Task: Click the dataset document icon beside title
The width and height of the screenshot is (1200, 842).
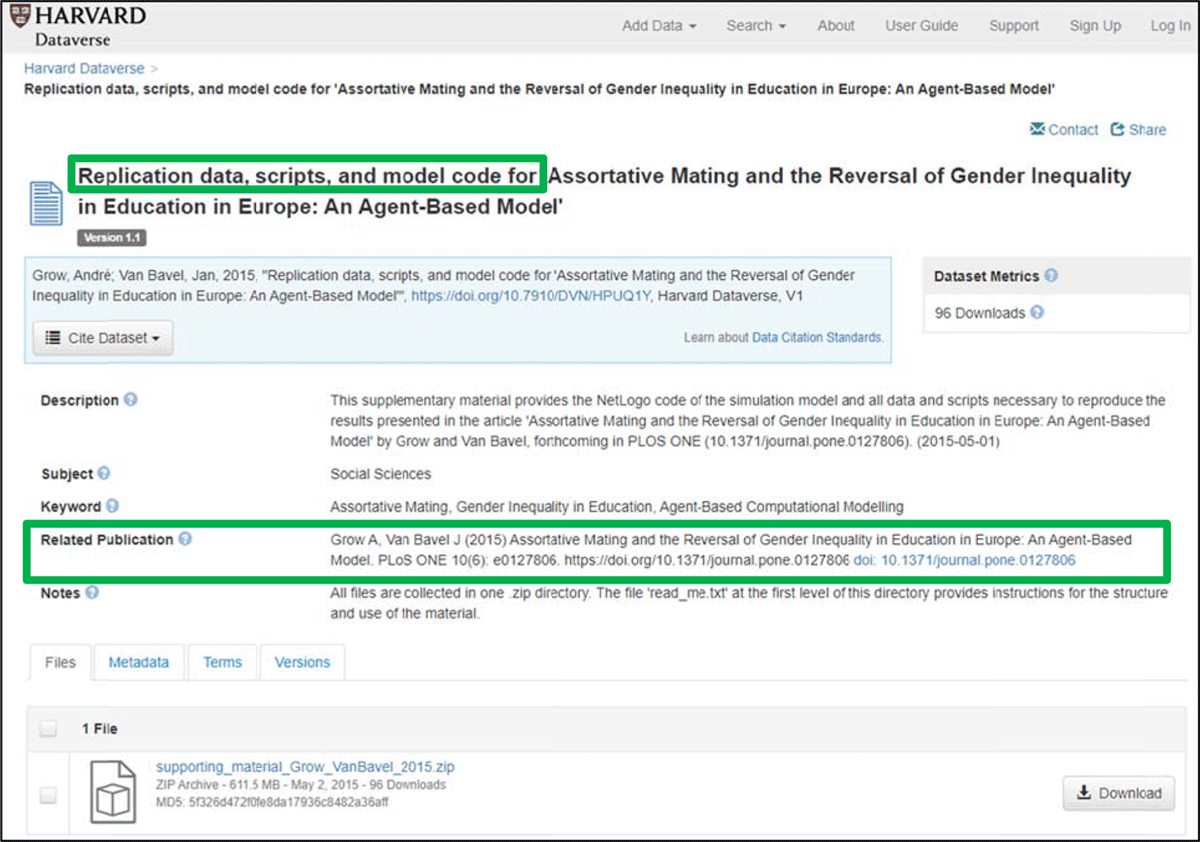Action: pyautogui.click(x=47, y=204)
